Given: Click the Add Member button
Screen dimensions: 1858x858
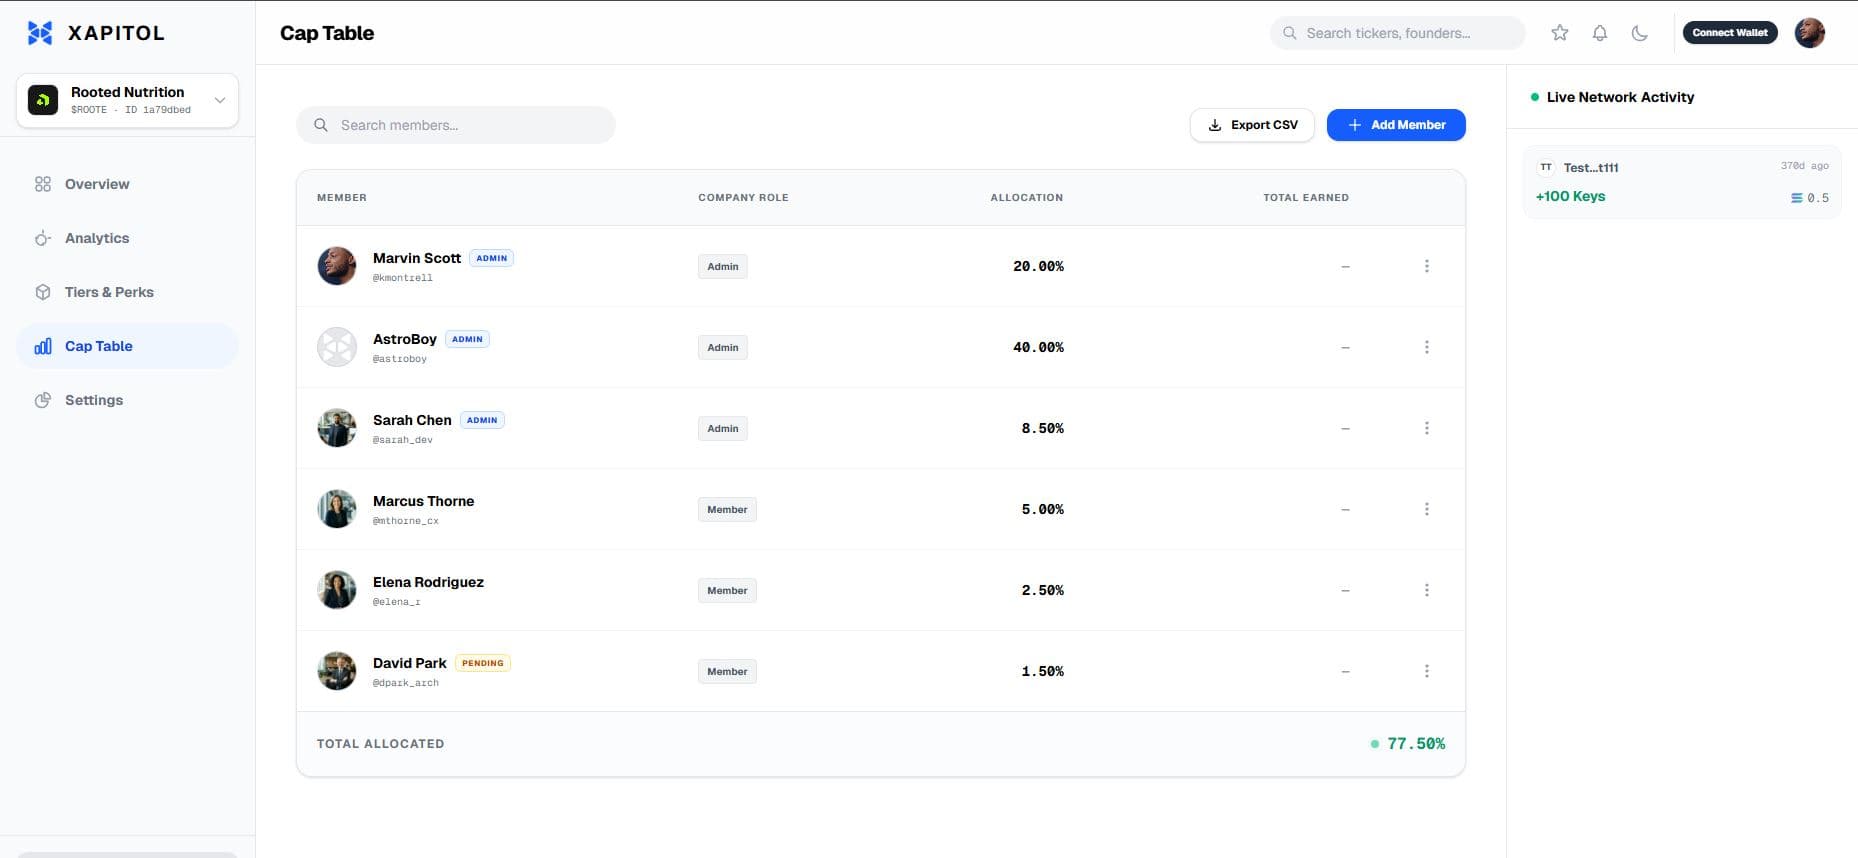Looking at the screenshot, I should 1396,125.
